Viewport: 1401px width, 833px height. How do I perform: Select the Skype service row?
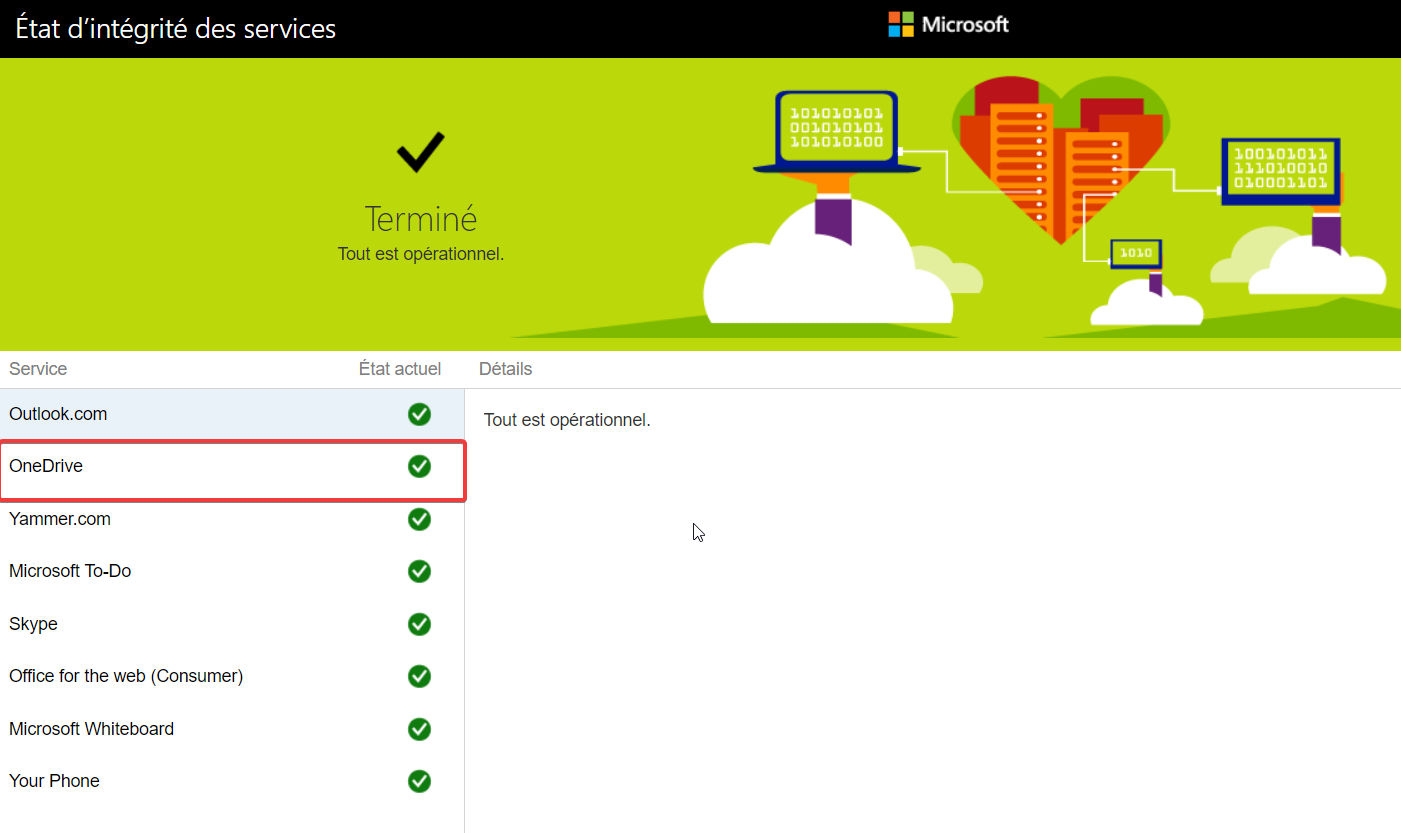tap(232, 624)
